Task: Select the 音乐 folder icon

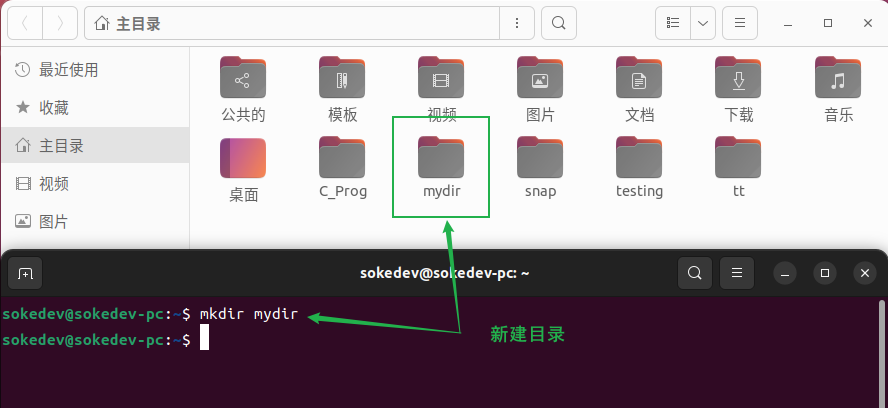Action: 838,78
